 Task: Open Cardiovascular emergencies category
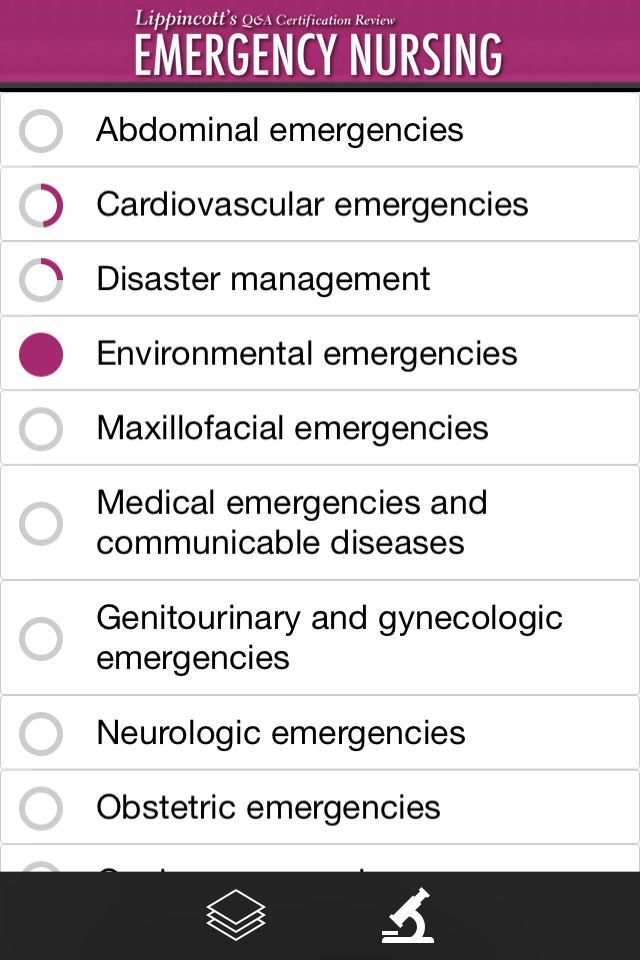click(312, 205)
